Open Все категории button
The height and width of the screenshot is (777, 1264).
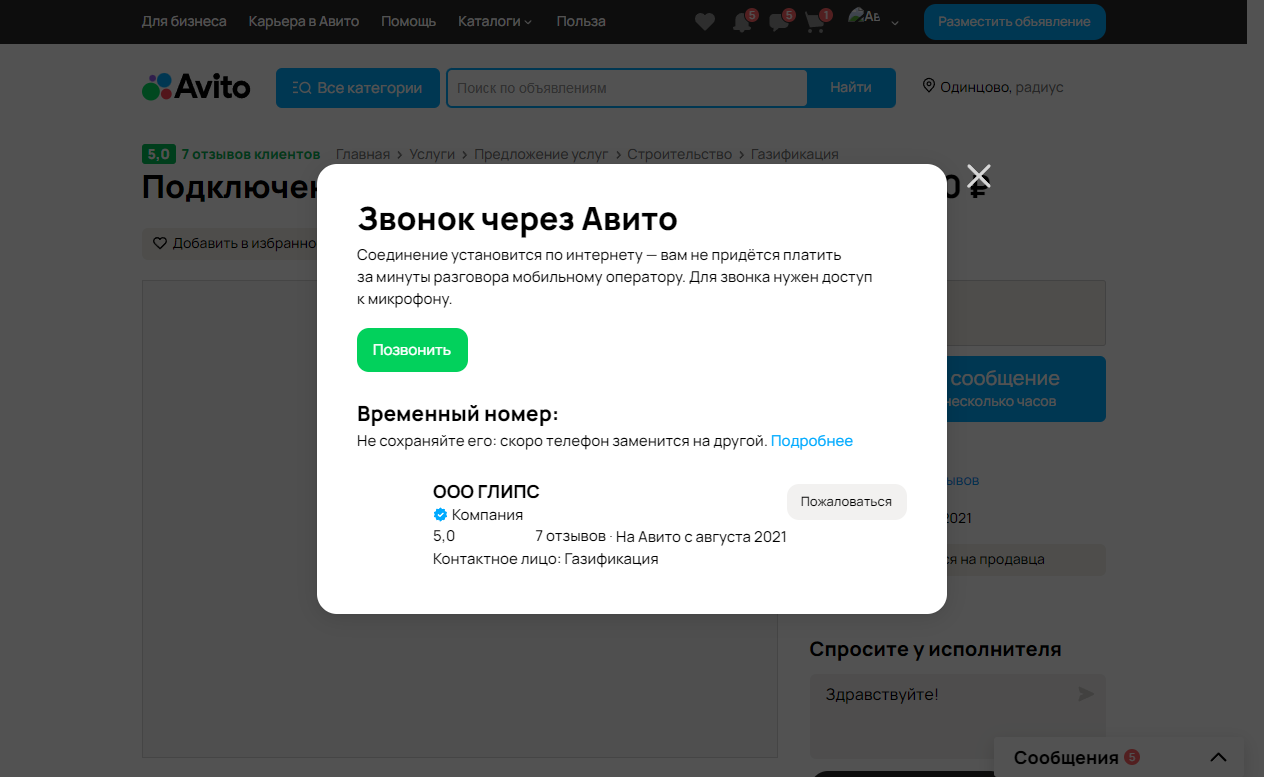(357, 87)
